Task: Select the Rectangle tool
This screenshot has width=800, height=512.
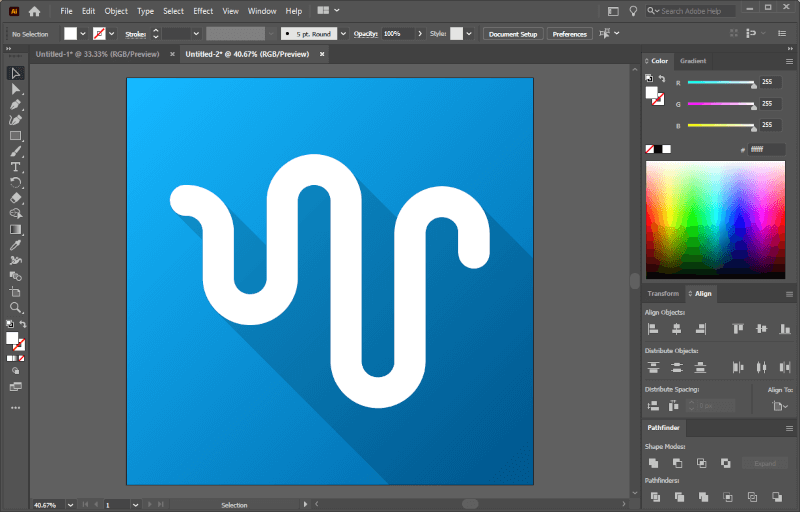Action: (x=15, y=136)
